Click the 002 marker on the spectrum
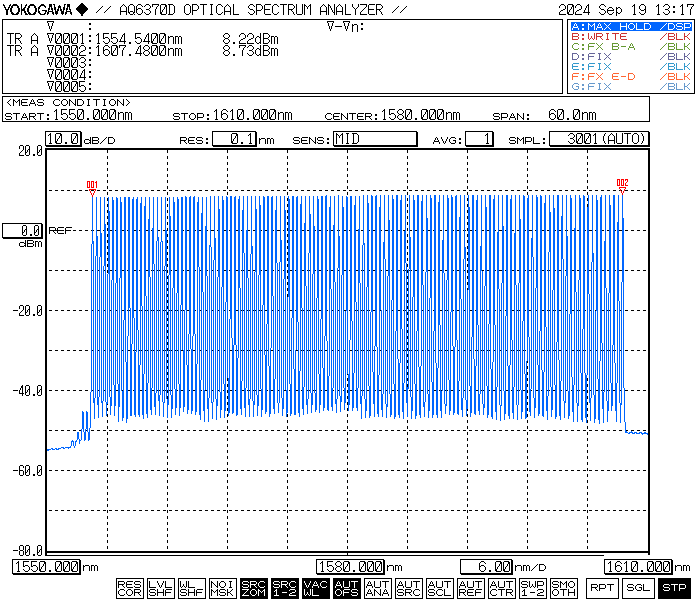The image size is (700, 600). tap(622, 187)
